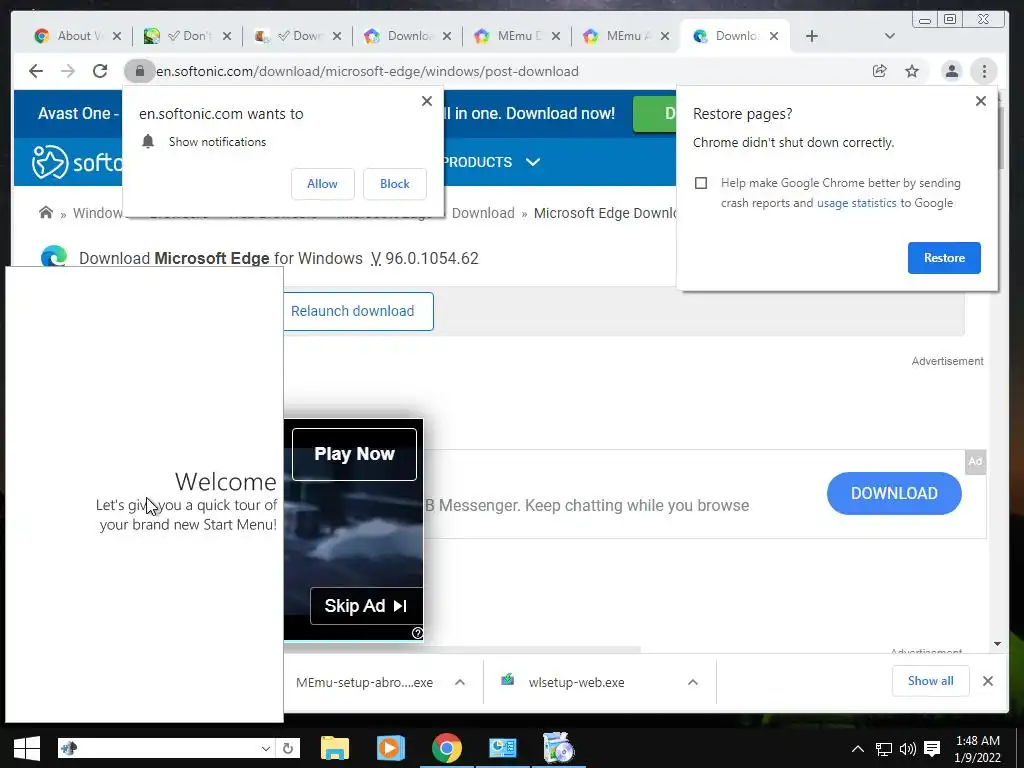This screenshot has width=1024, height=768.
Task: Click the Softonic logo
Action: point(77,161)
